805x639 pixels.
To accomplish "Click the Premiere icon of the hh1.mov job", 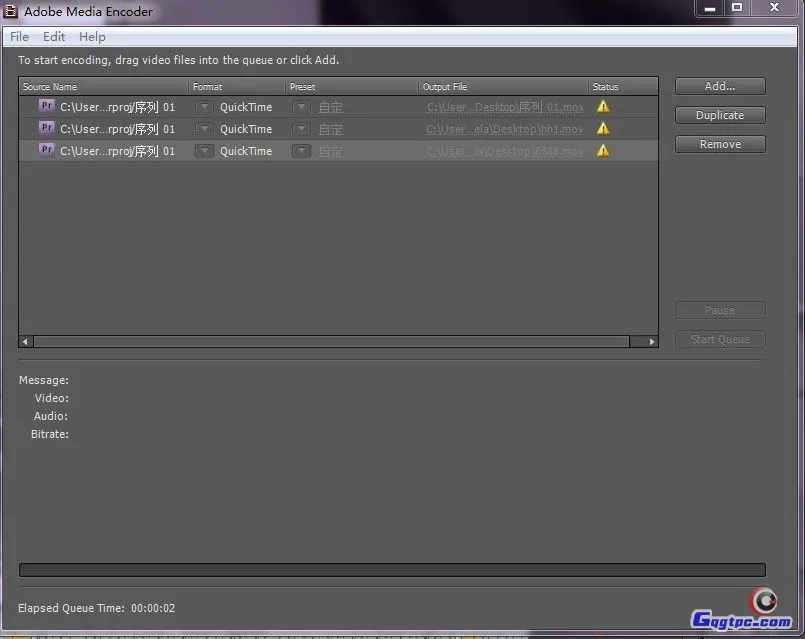I will point(46,128).
